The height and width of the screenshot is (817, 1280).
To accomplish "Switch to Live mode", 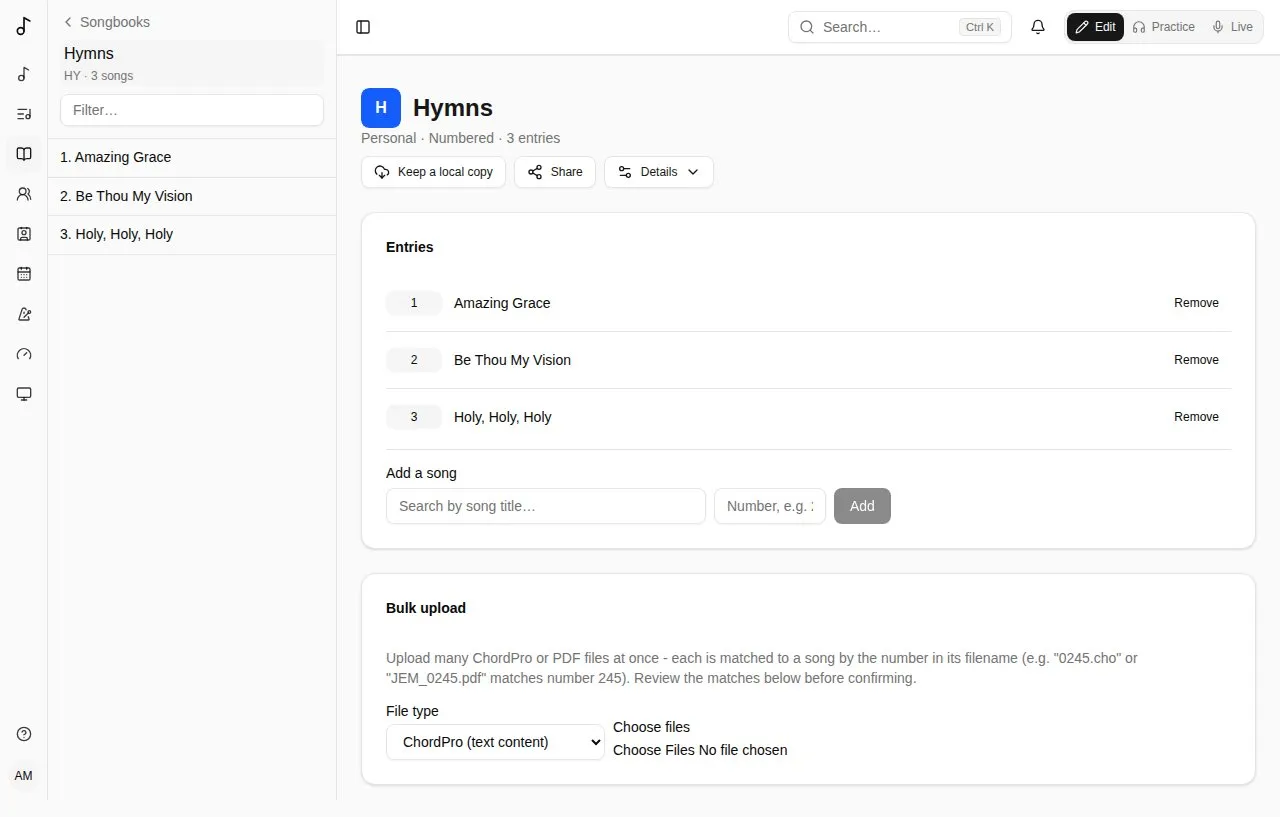I will [x=1232, y=27].
